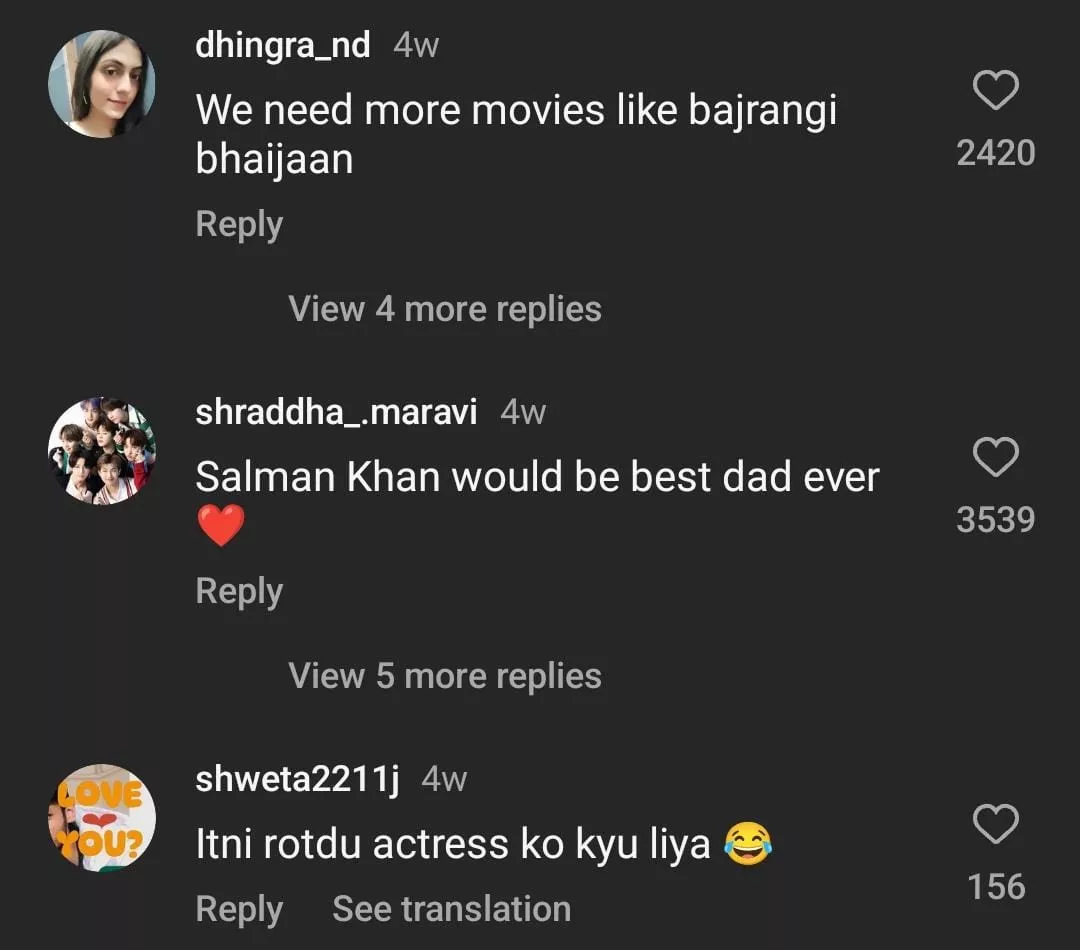The height and width of the screenshot is (950, 1080).
Task: Click the 'Itni rotdu actress' comment text
Action: (x=453, y=845)
